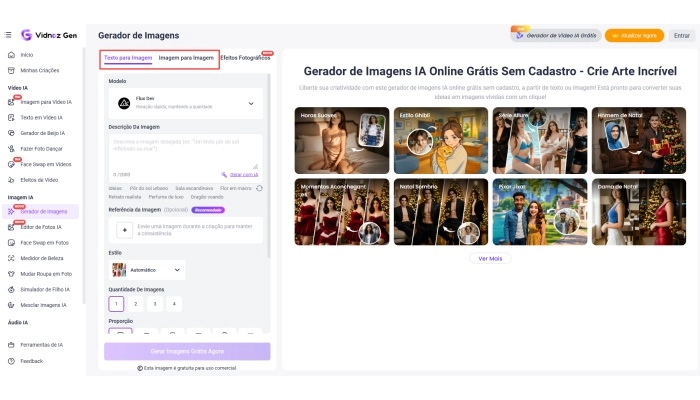Open the Dama de Natal thumbnail
Screen dimensions: 700x400
639,212
